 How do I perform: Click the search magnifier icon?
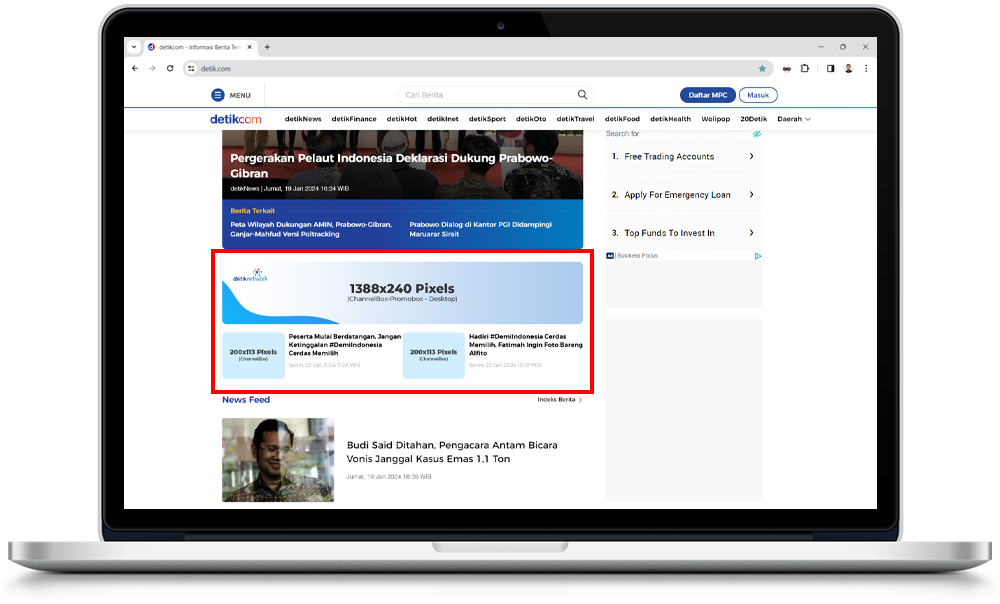click(x=582, y=95)
